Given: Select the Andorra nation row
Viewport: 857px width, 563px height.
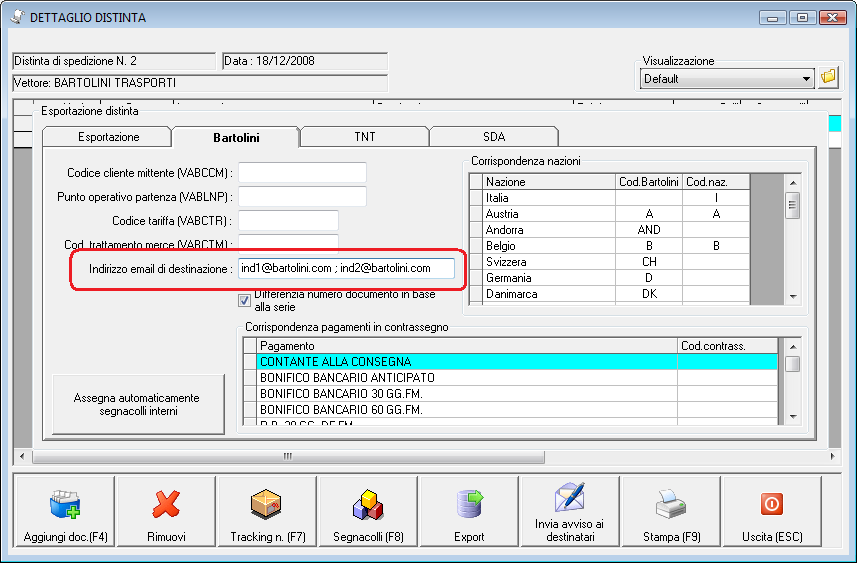Looking at the screenshot, I should [x=609, y=230].
